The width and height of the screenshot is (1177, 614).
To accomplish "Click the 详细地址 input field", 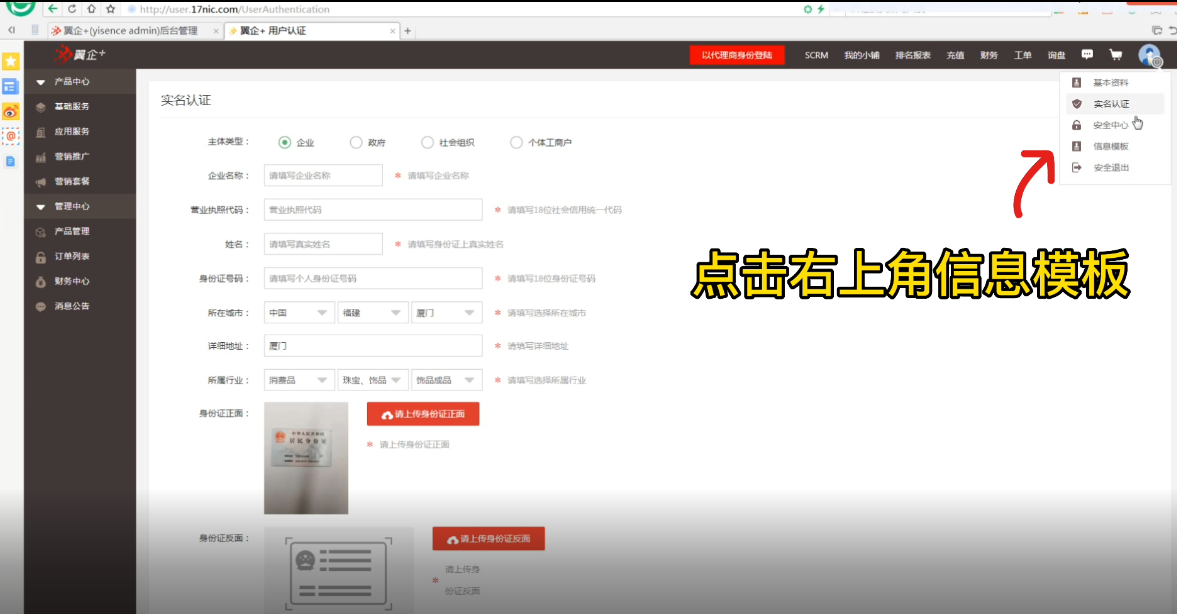I will tap(373, 346).
